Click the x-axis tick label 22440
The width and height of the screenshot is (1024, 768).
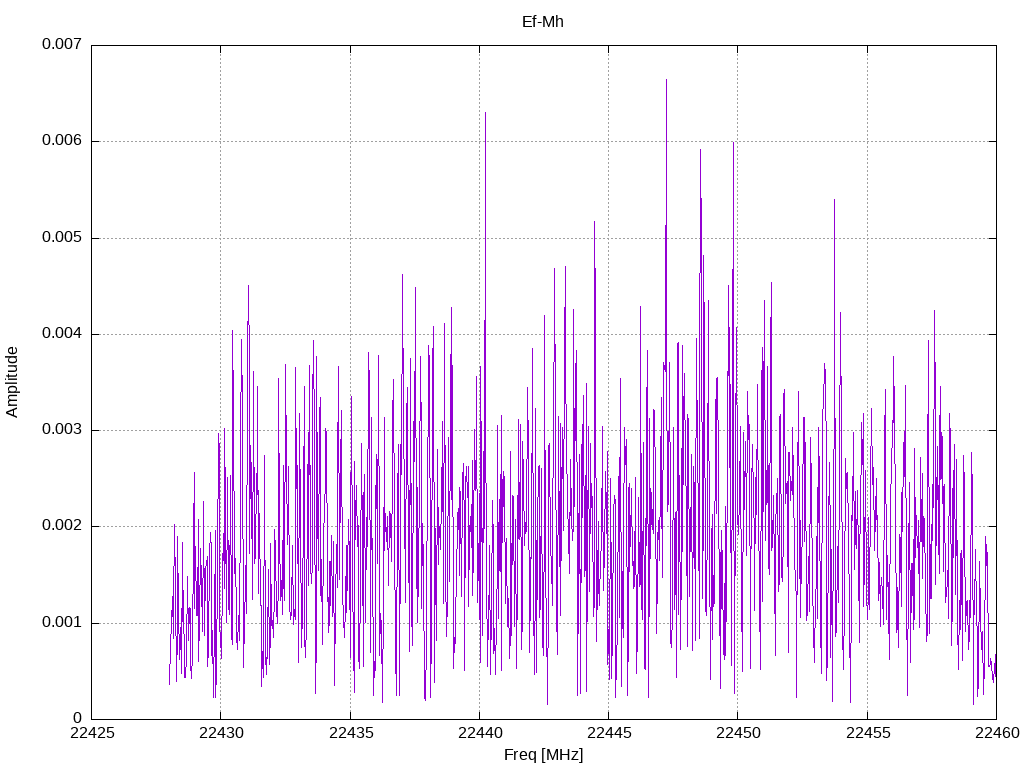[x=480, y=733]
